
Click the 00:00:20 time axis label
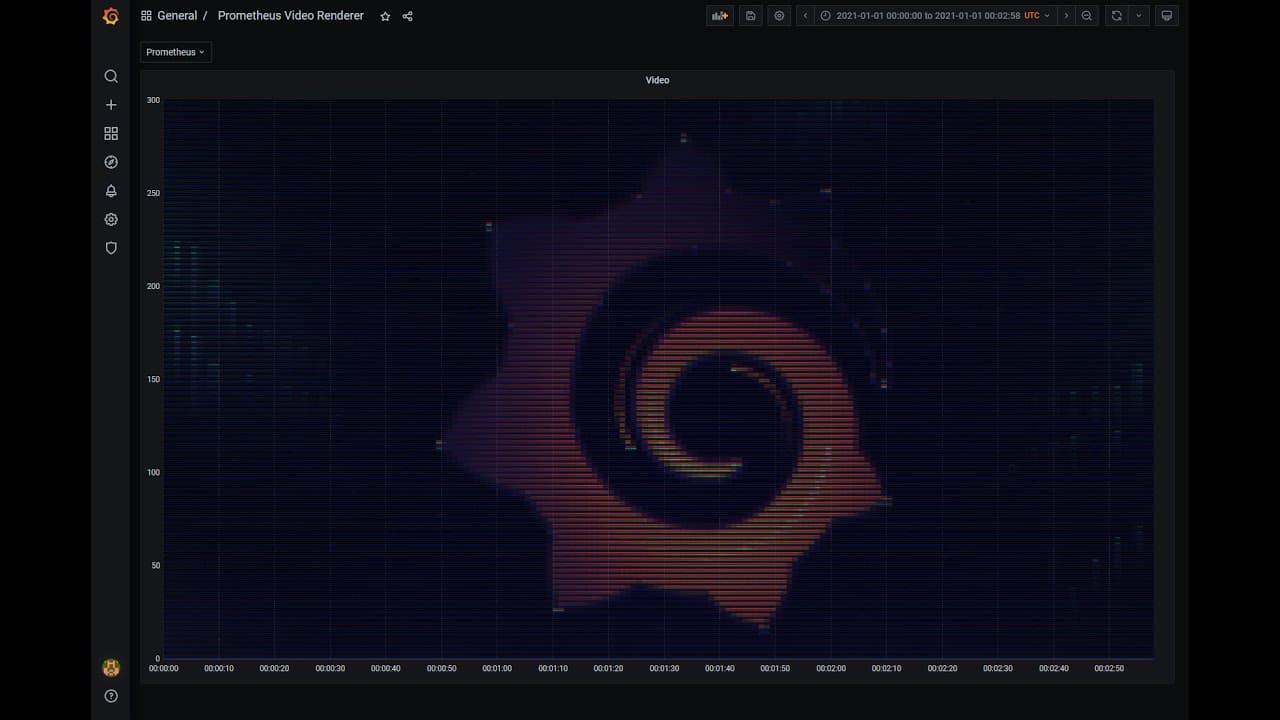point(275,668)
